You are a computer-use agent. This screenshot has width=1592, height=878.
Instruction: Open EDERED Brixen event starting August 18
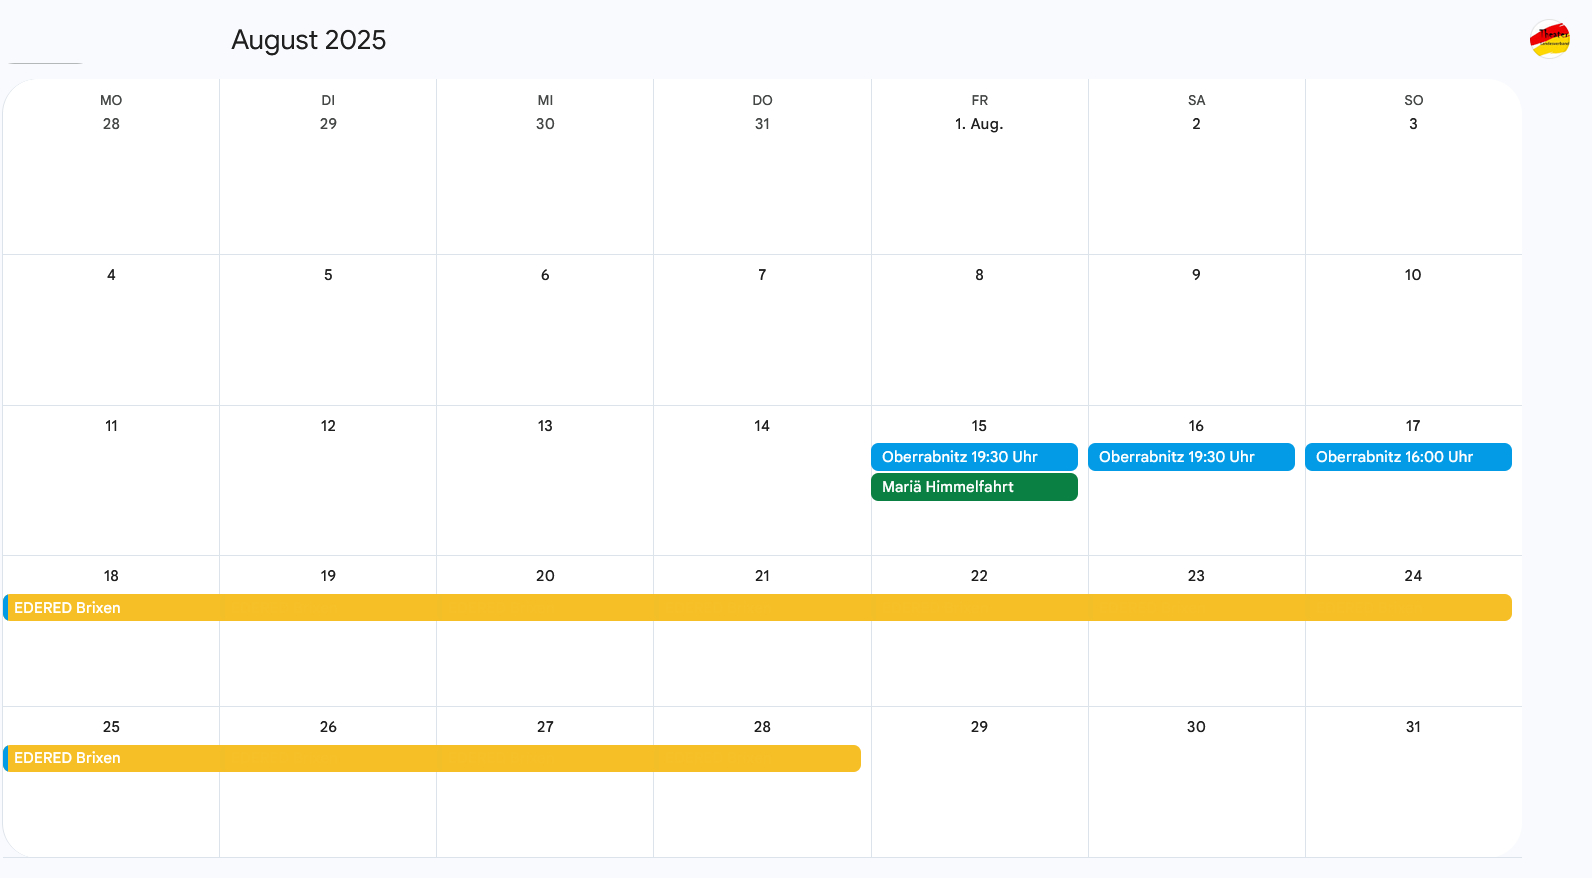pyautogui.click(x=757, y=608)
